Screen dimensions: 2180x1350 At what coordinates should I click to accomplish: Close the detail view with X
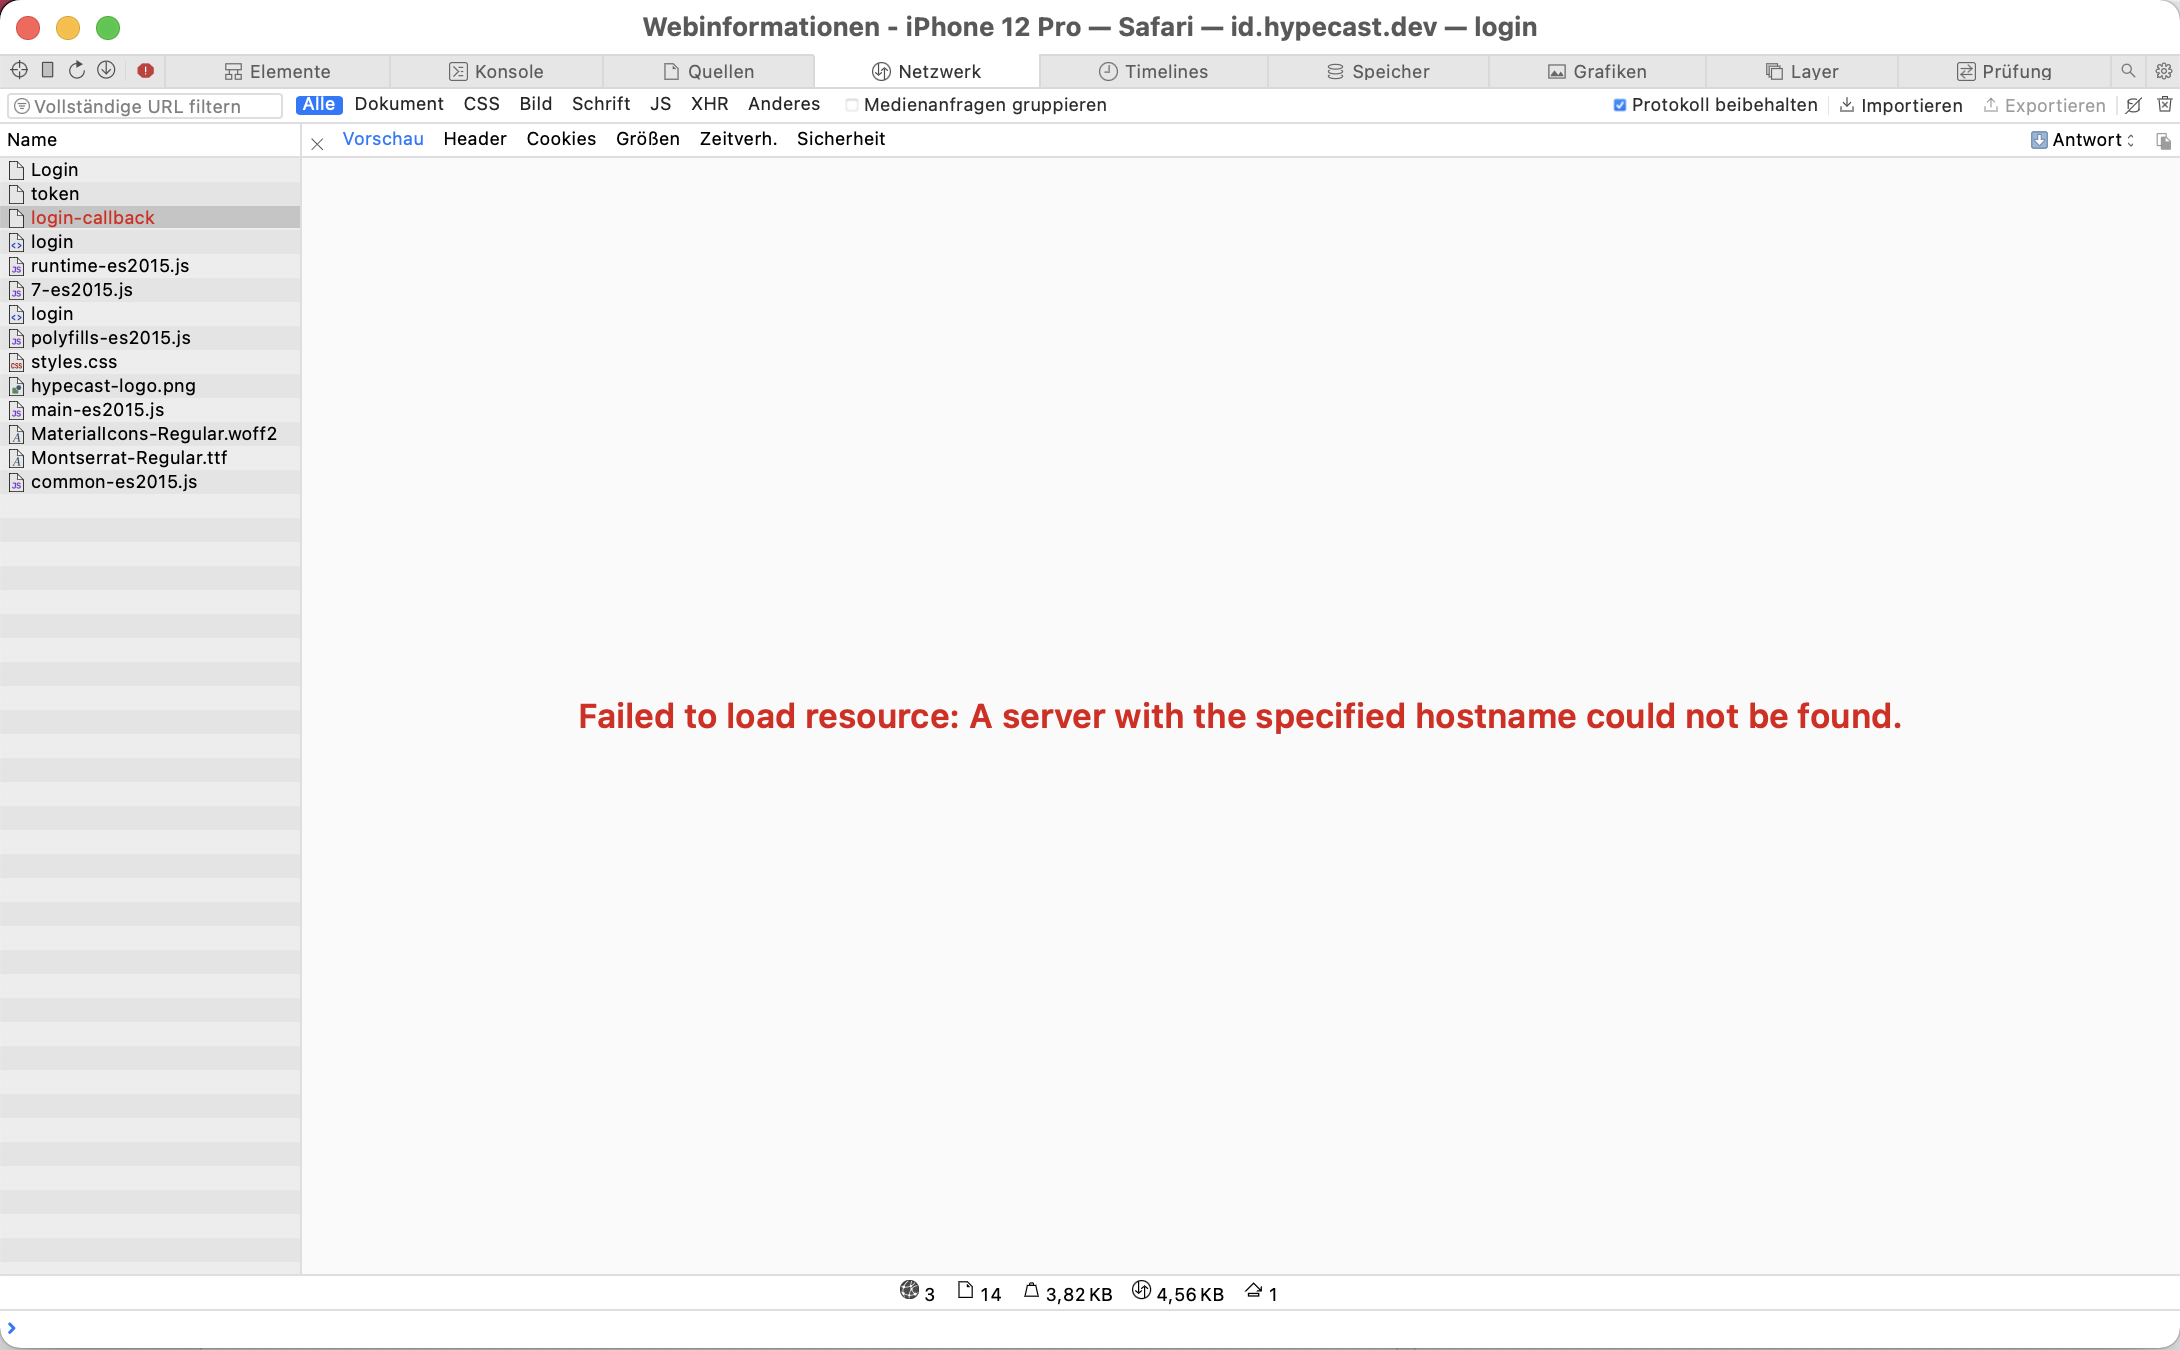coord(317,144)
